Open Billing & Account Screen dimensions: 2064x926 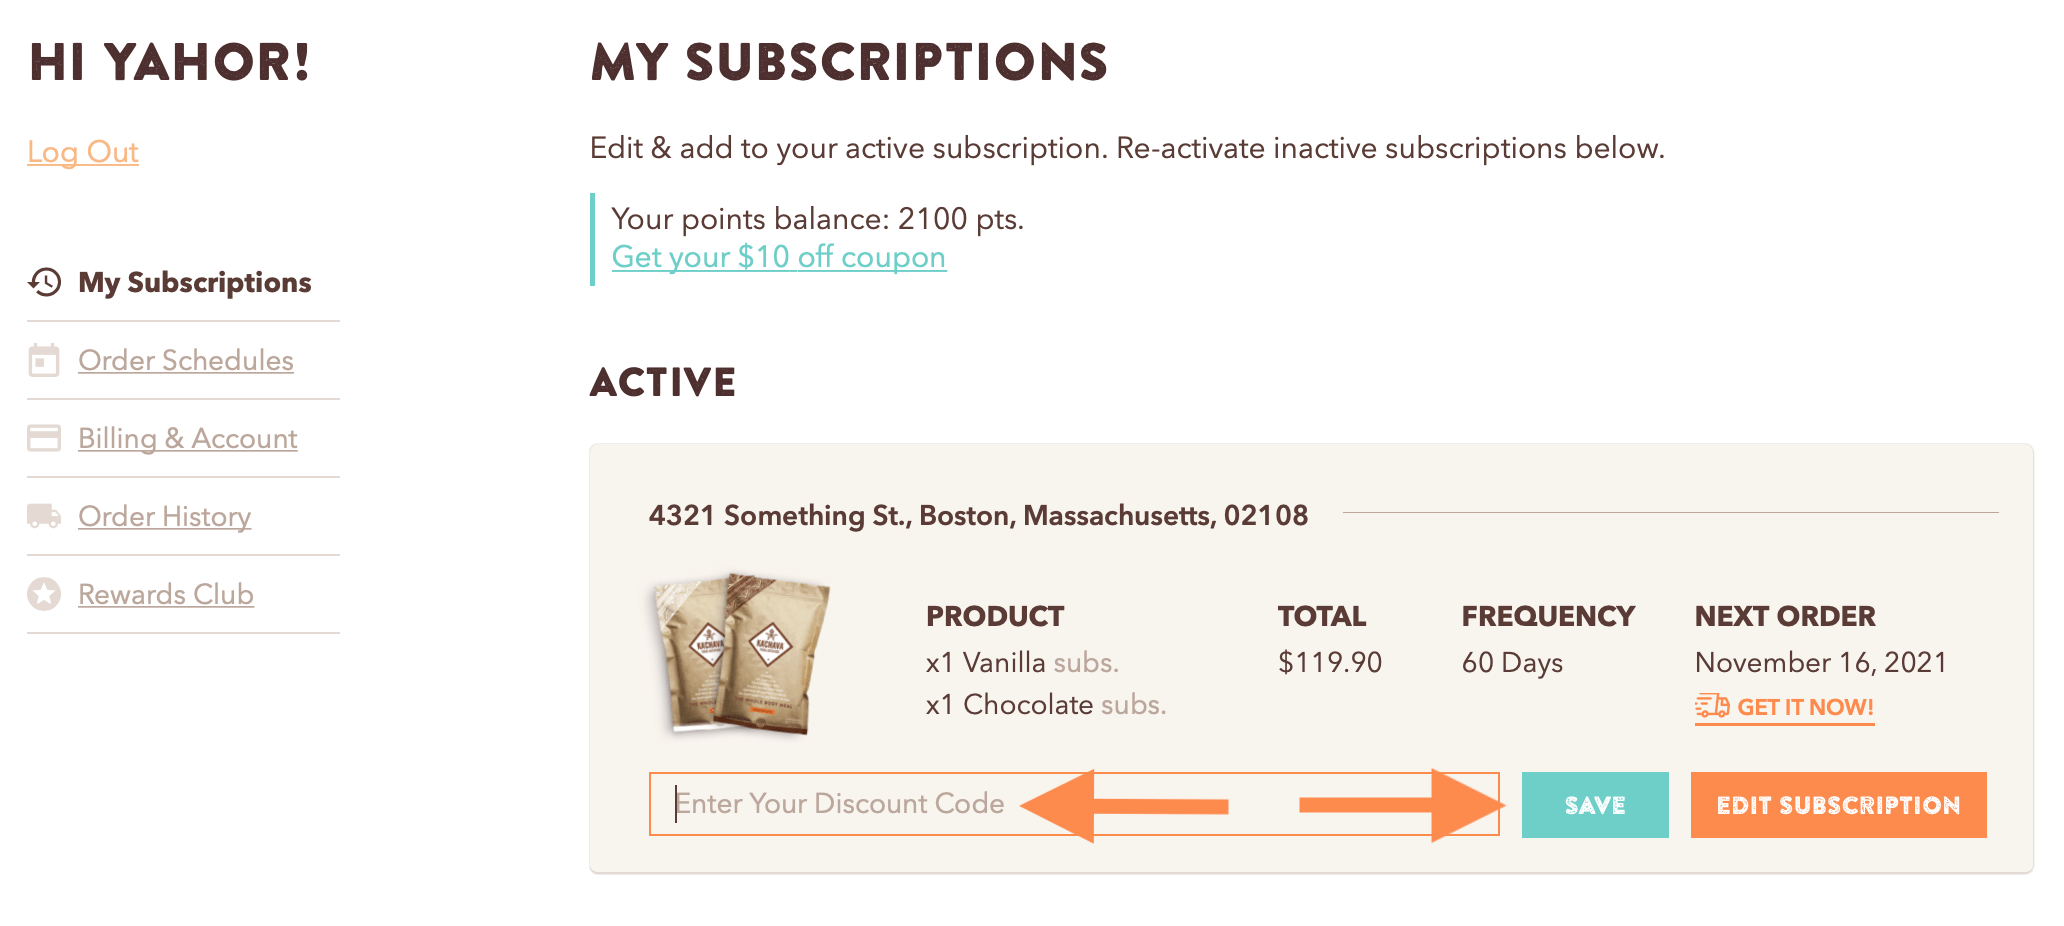(x=187, y=438)
